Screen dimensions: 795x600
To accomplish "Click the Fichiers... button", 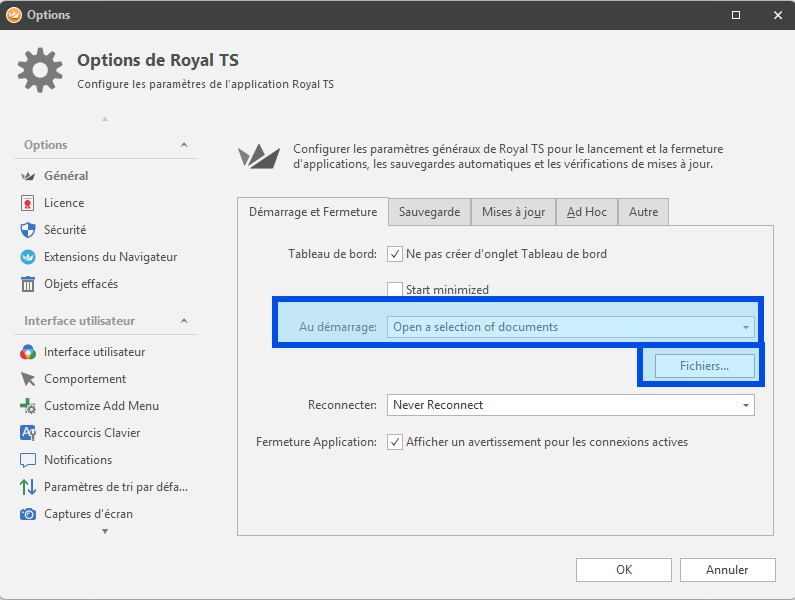I will point(704,366).
